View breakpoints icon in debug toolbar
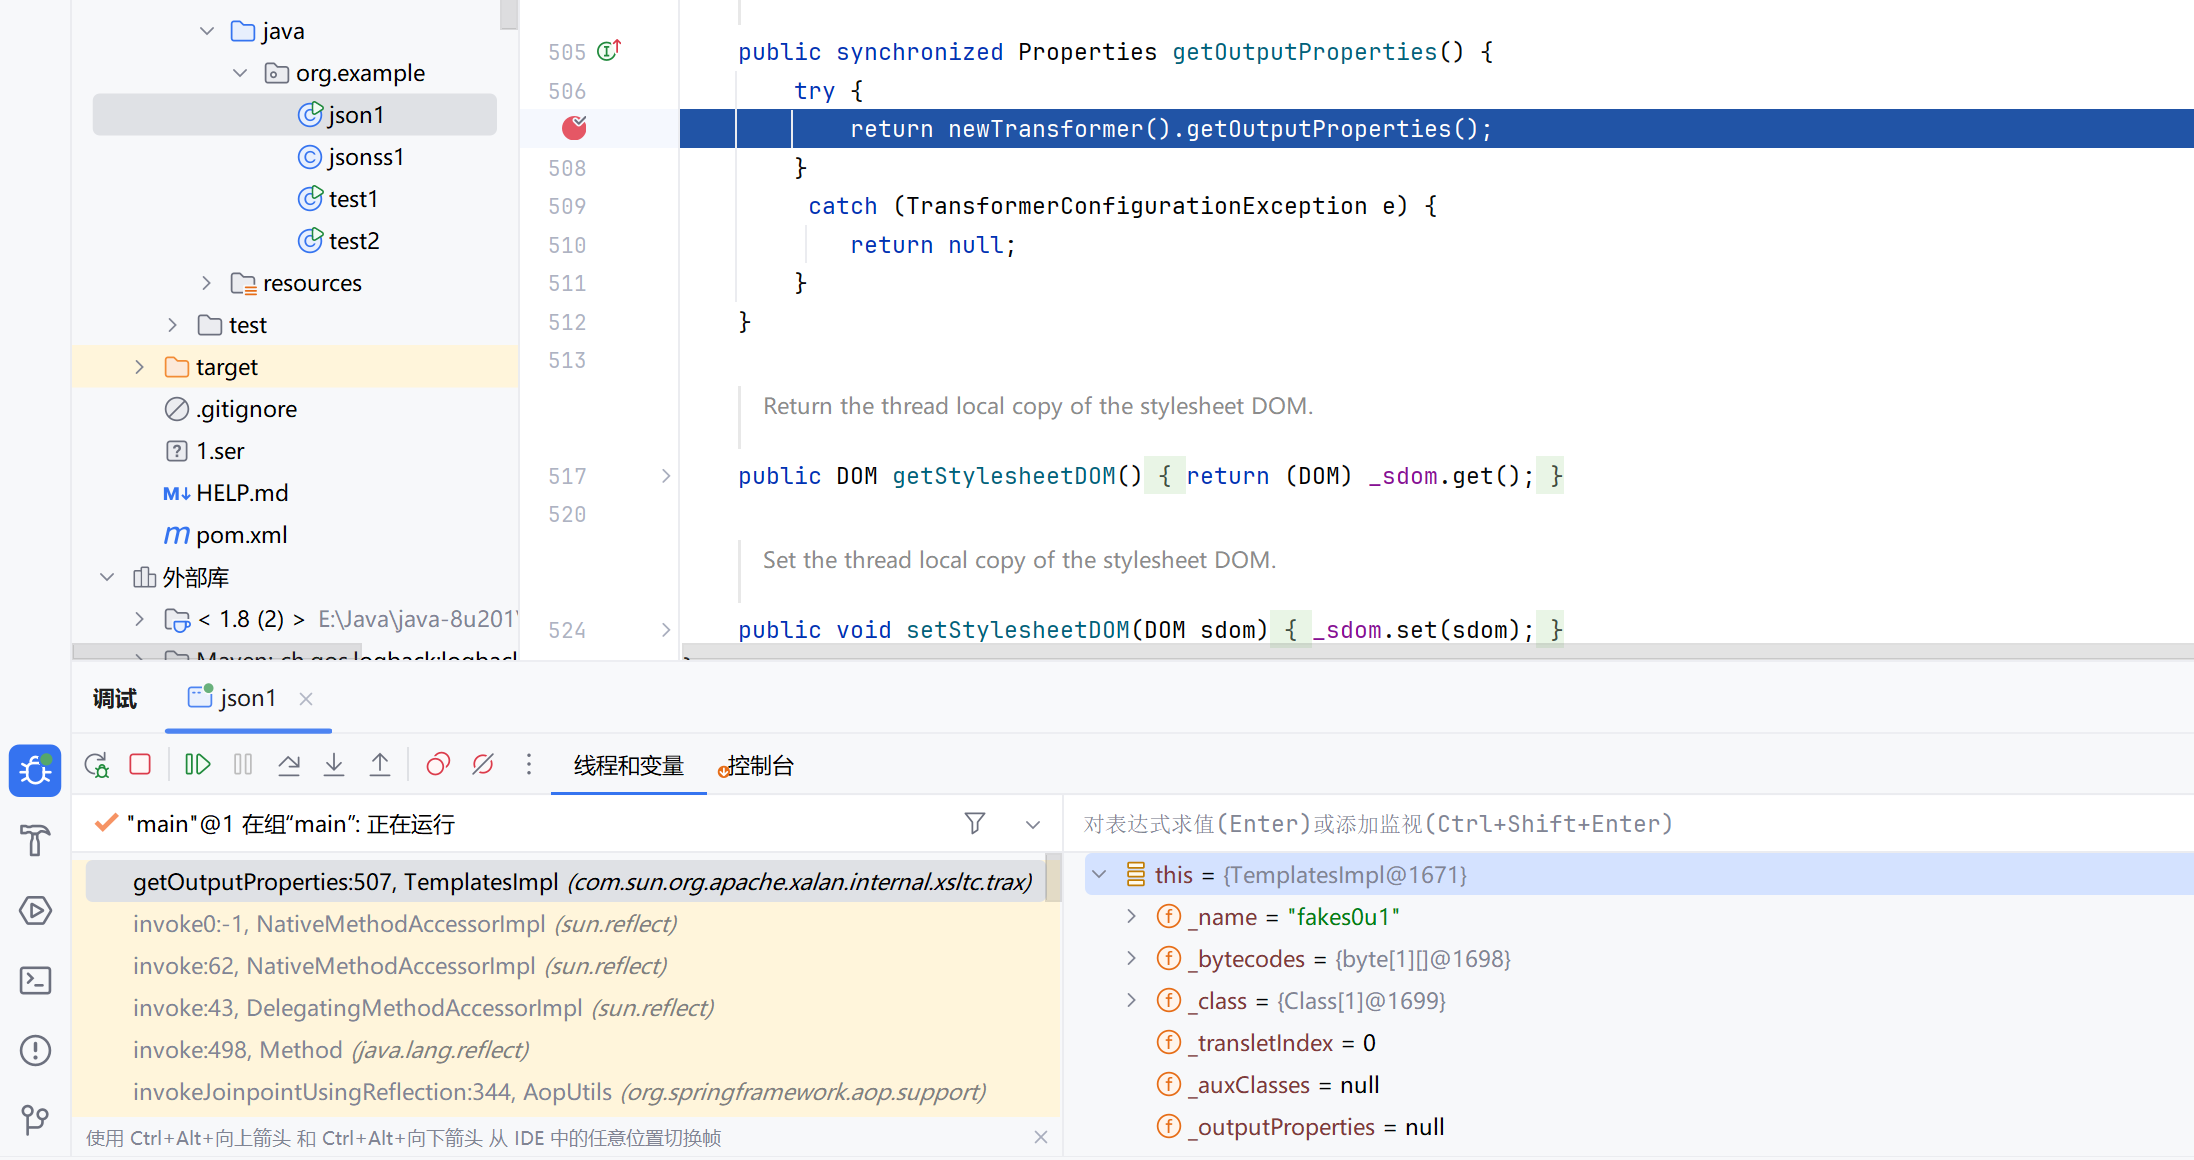Viewport: 2194px width, 1160px height. click(x=438, y=765)
